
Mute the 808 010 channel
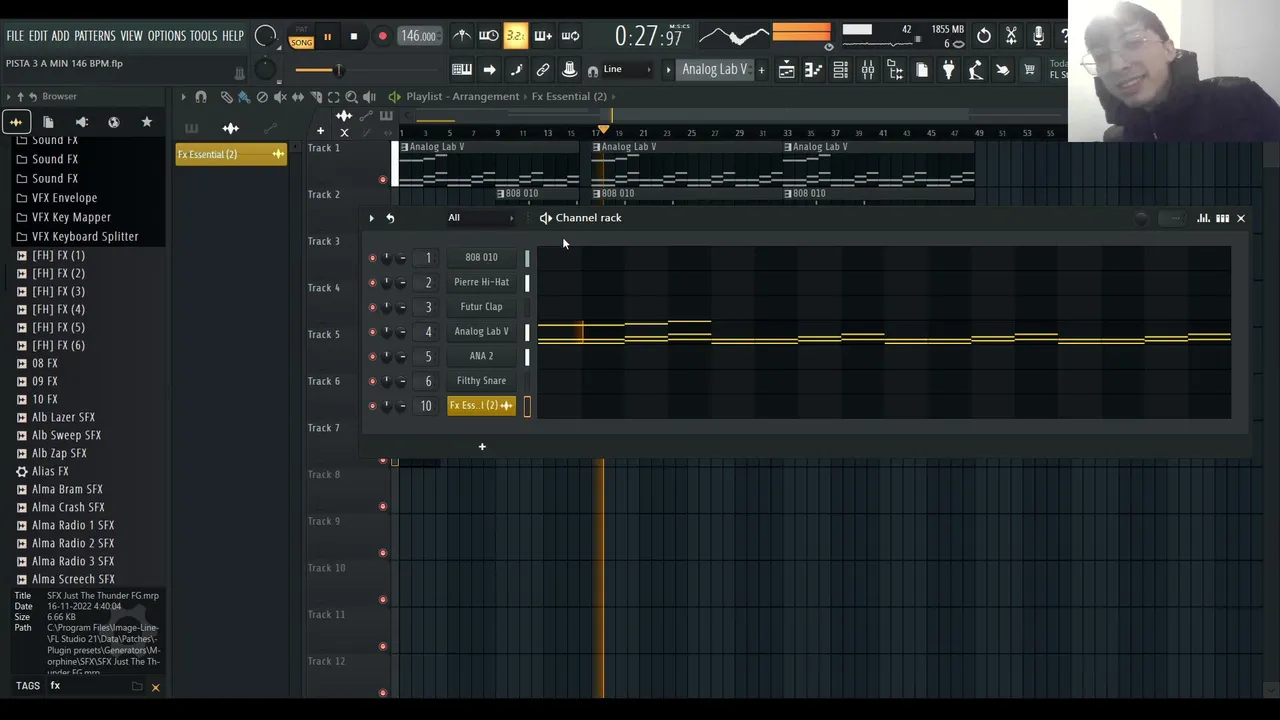tap(372, 258)
